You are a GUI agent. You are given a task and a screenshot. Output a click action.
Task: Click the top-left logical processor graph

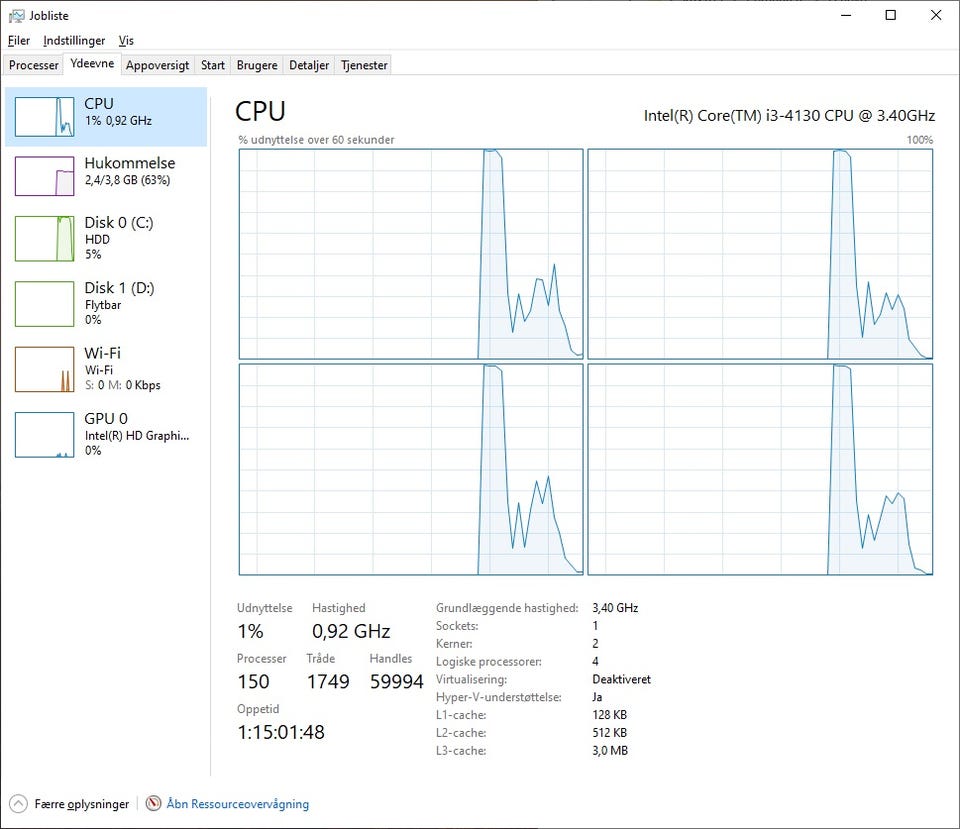coord(411,254)
